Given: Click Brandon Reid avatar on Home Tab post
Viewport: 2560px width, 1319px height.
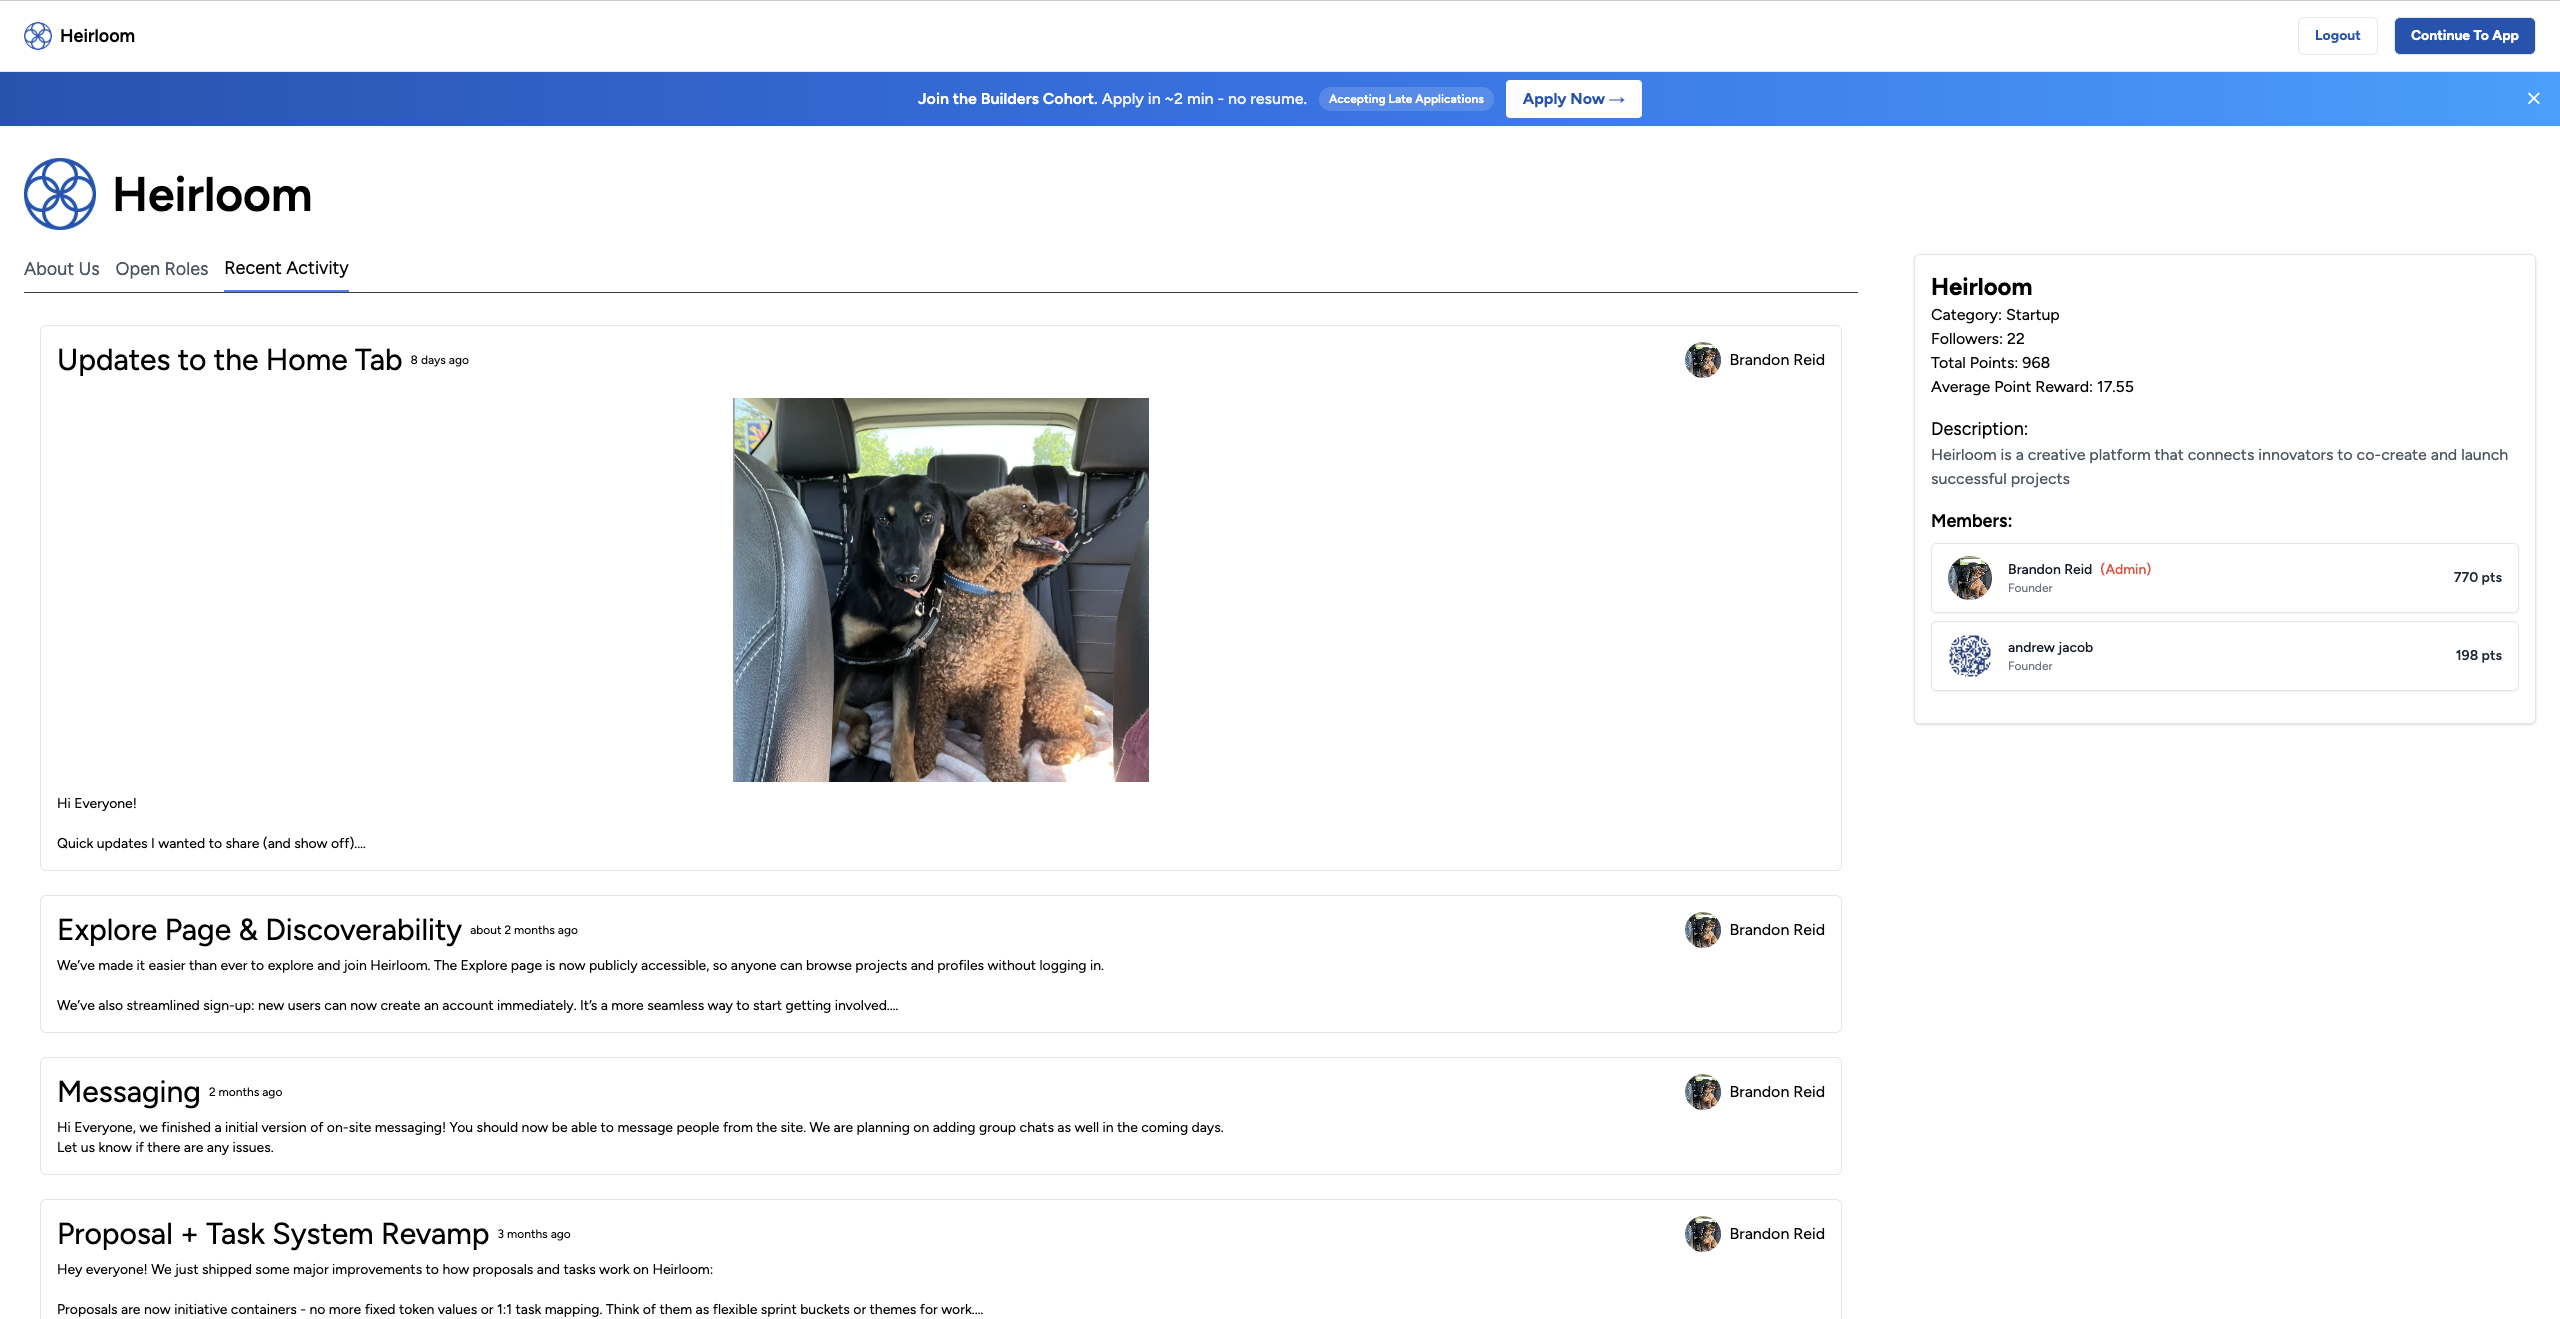Looking at the screenshot, I should coord(1702,360).
